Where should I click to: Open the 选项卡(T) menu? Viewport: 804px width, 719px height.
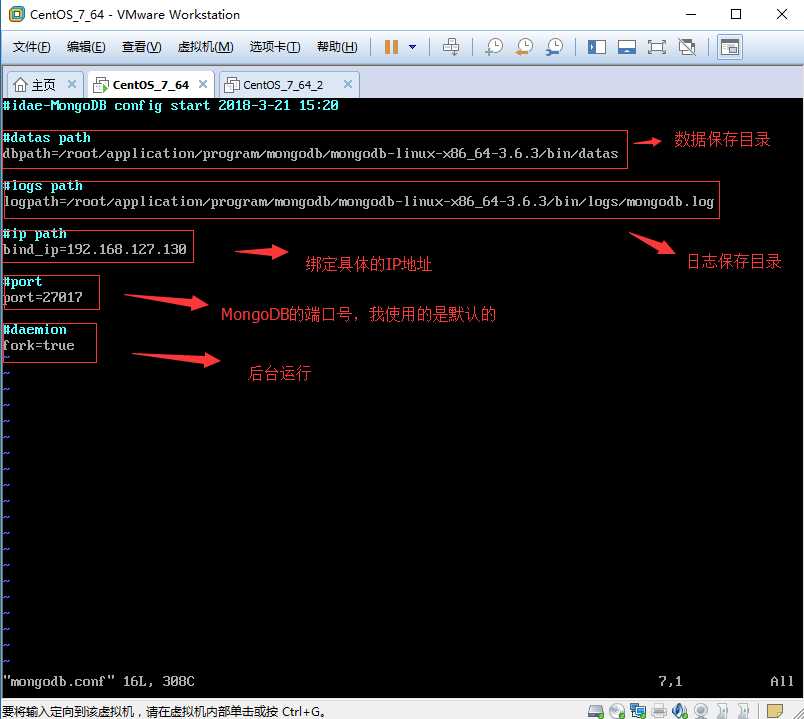[x=275, y=47]
